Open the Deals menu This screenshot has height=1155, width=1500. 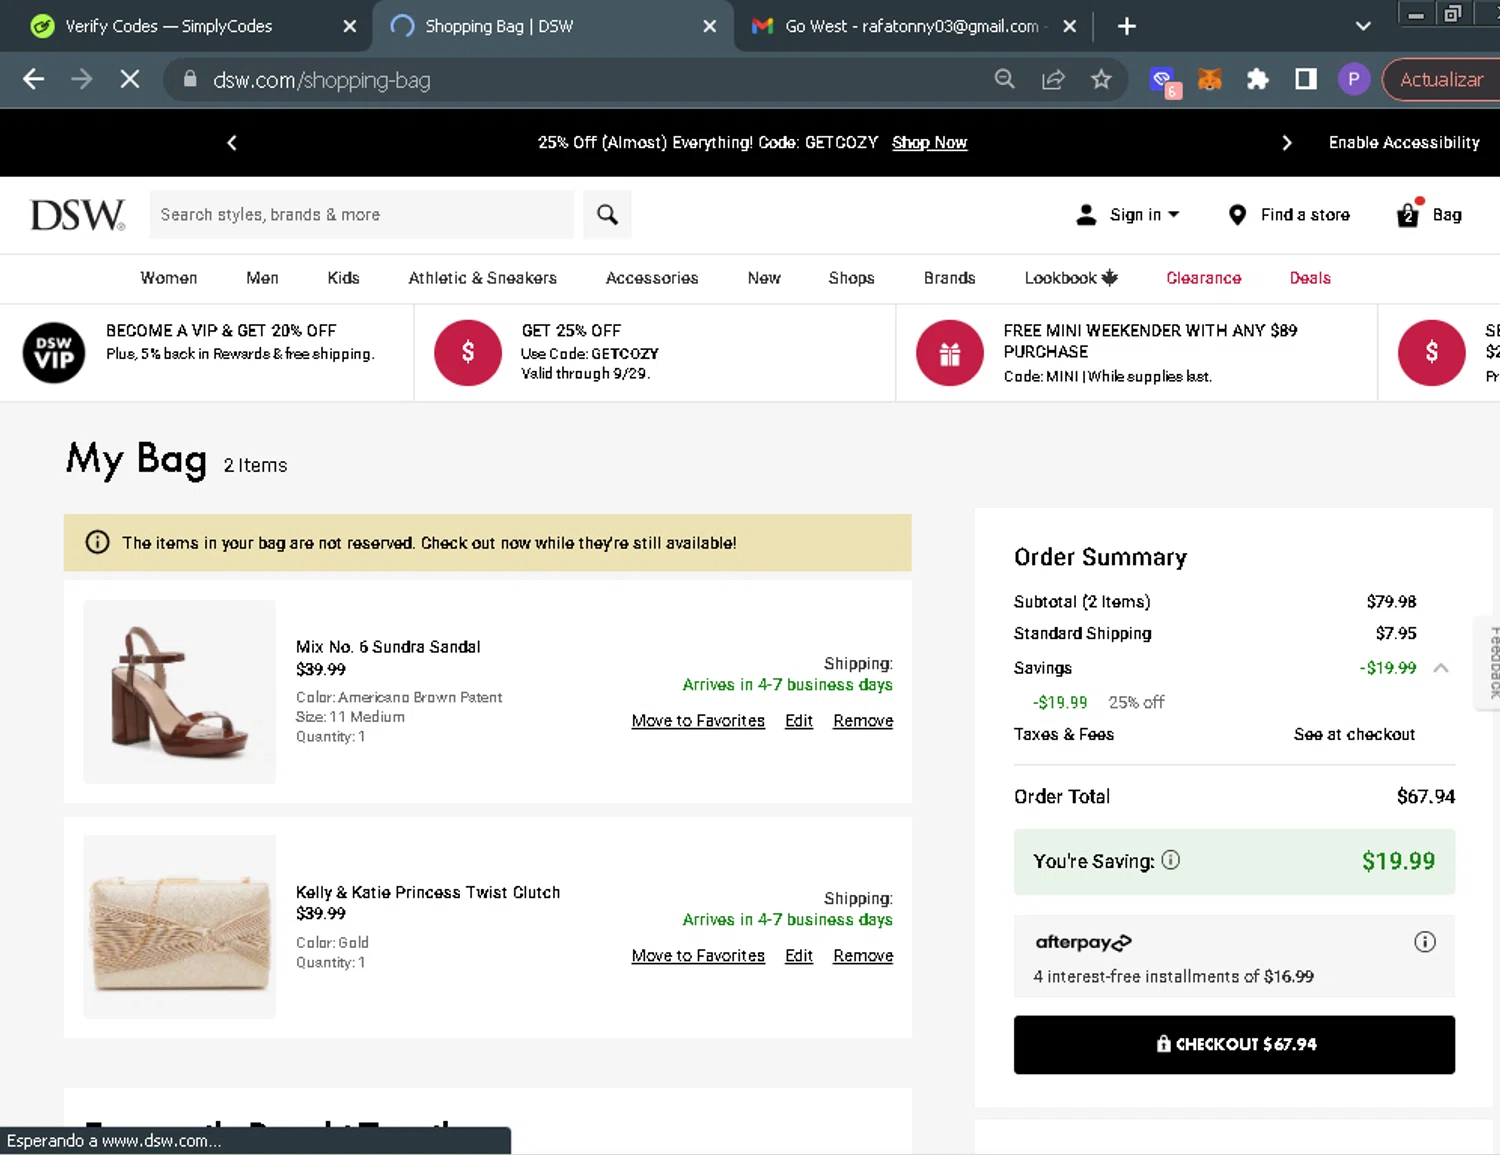coord(1310,278)
